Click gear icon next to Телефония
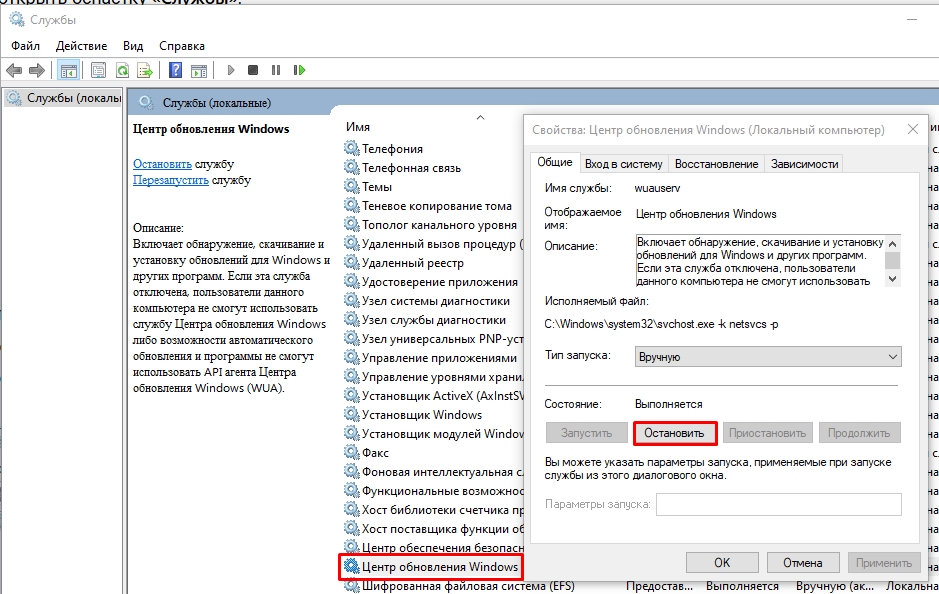This screenshot has height=594, width=939. tap(352, 148)
